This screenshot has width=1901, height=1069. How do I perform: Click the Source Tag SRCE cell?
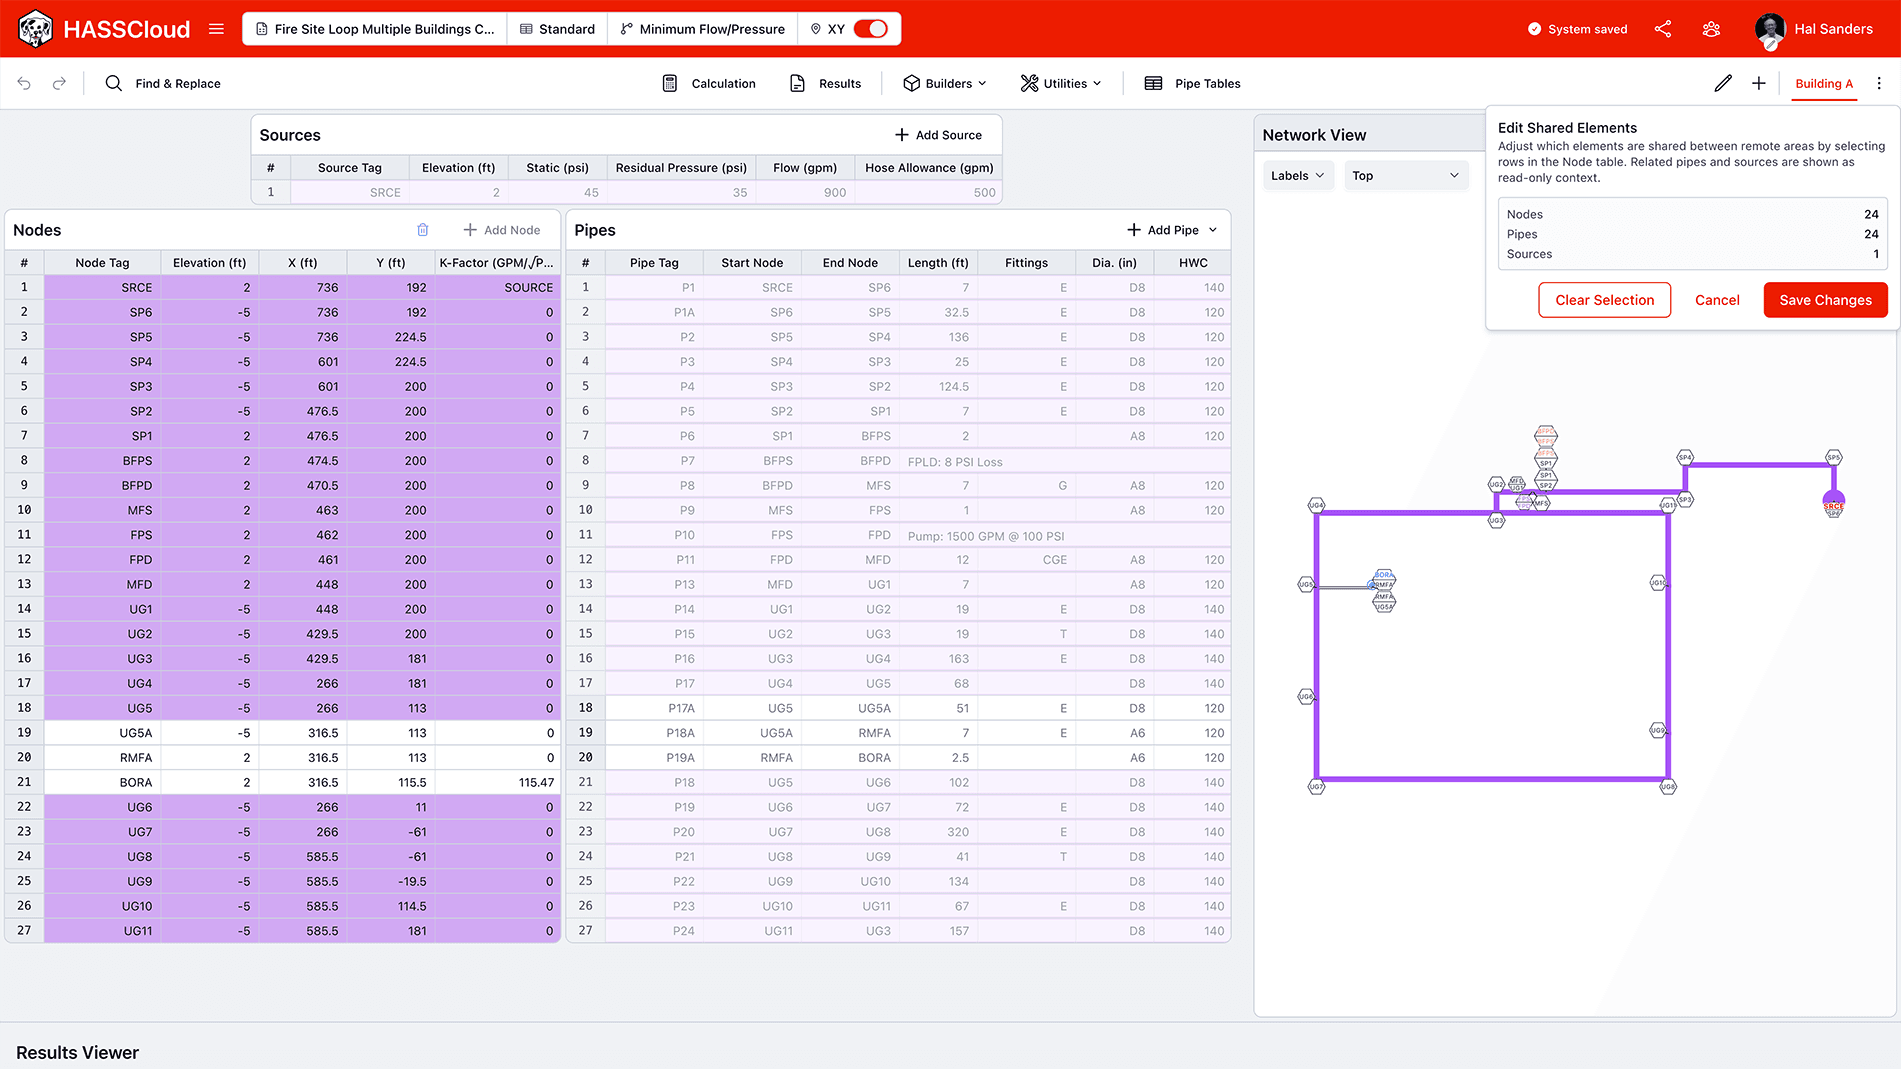coord(350,193)
